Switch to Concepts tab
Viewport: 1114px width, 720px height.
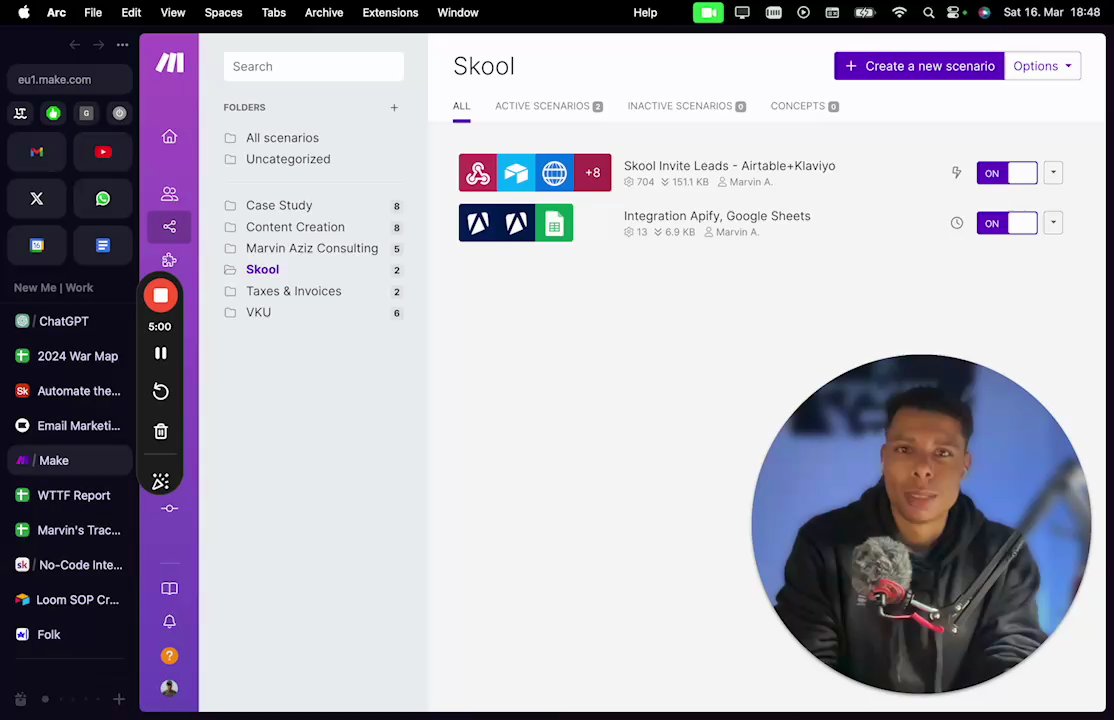[804, 107]
